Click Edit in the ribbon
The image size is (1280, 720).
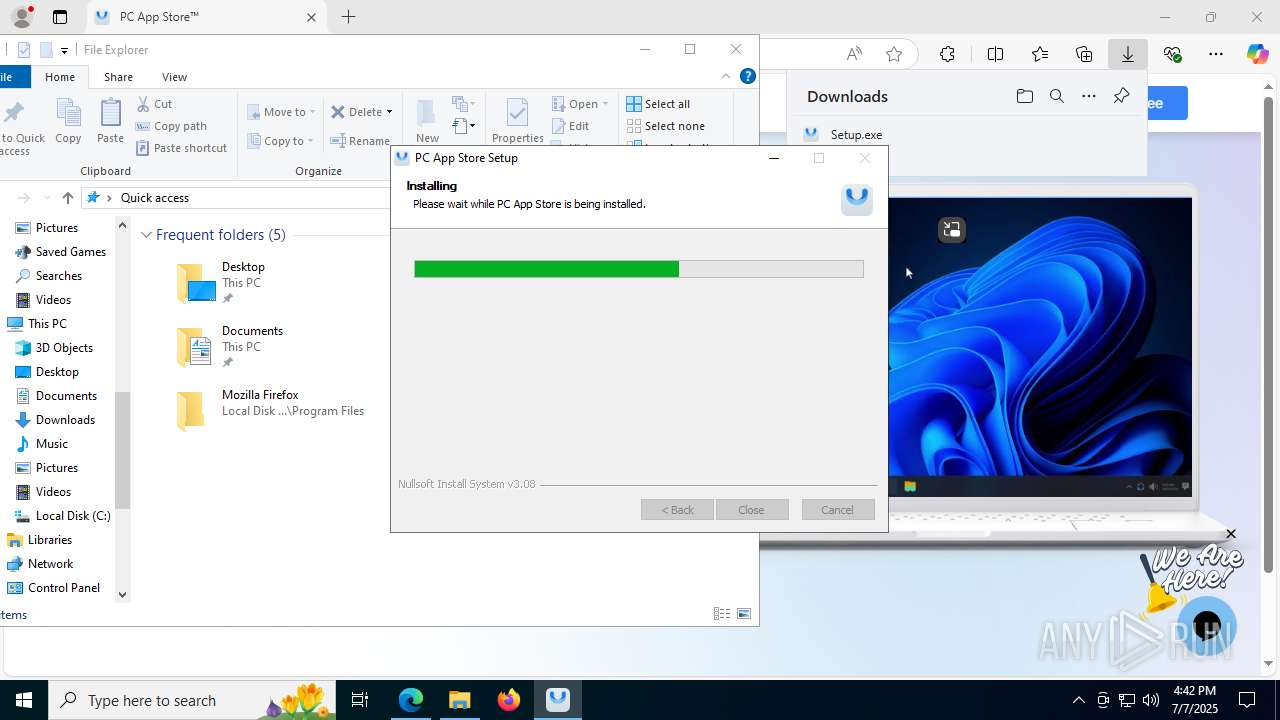[570, 126]
